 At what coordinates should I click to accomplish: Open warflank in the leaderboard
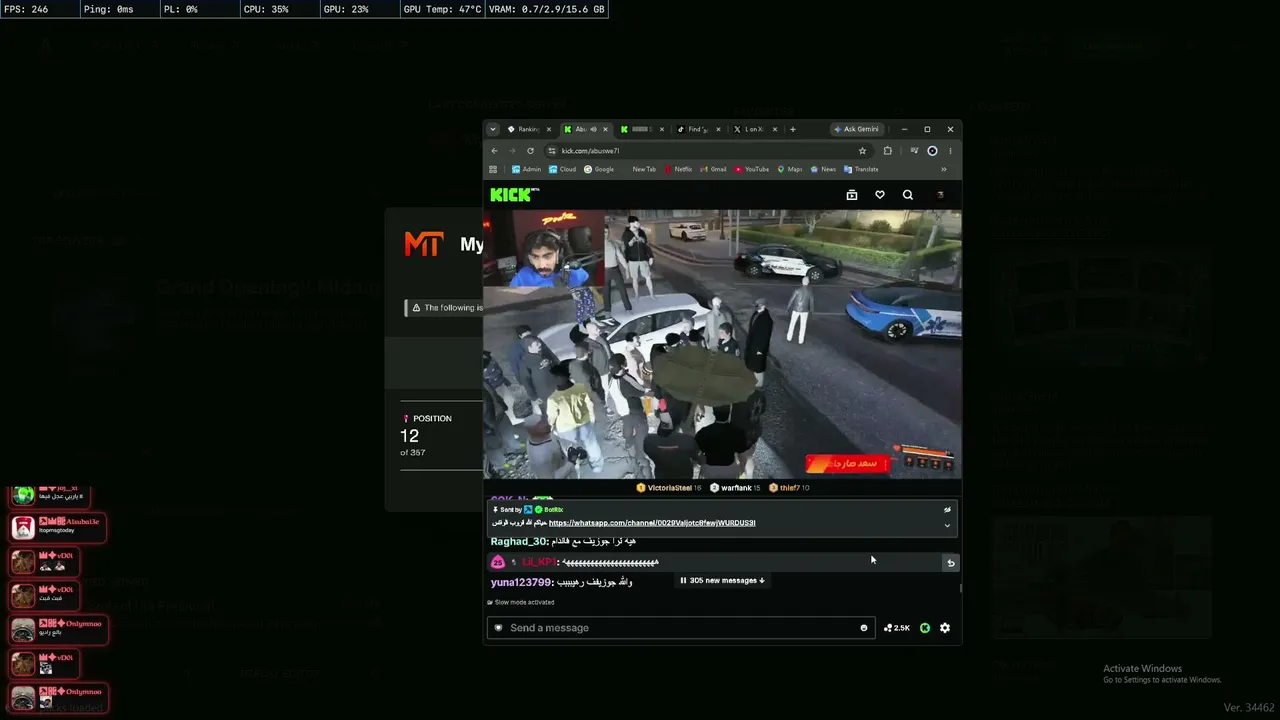pyautogui.click(x=735, y=488)
